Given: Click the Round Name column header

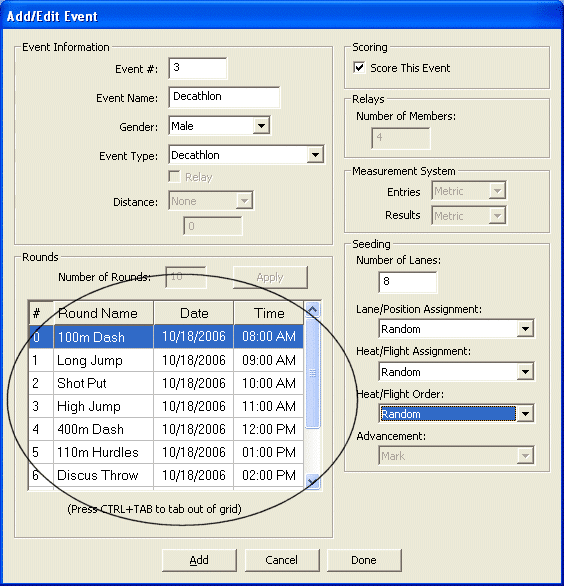Looking at the screenshot, I should tap(104, 313).
